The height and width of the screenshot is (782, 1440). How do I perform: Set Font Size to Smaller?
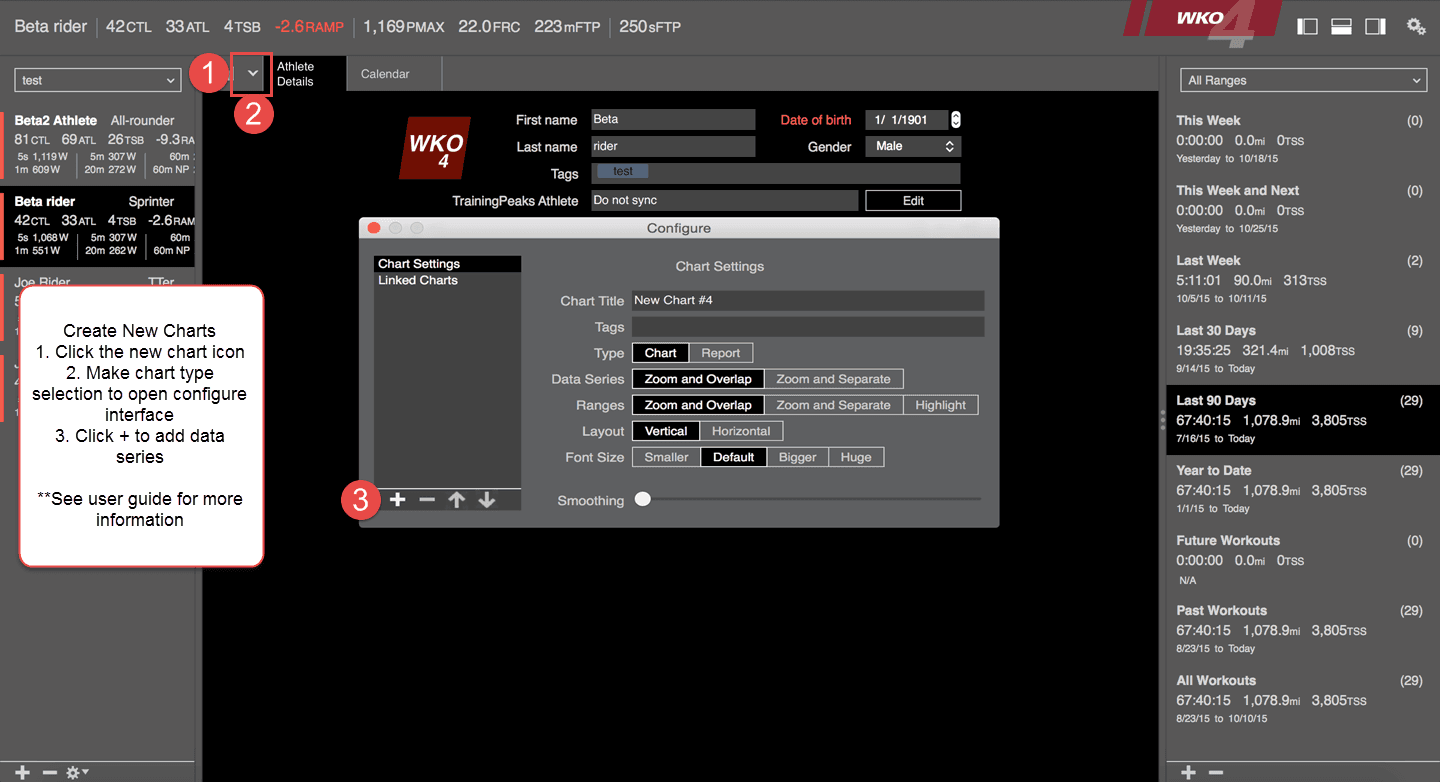pyautogui.click(x=666, y=457)
